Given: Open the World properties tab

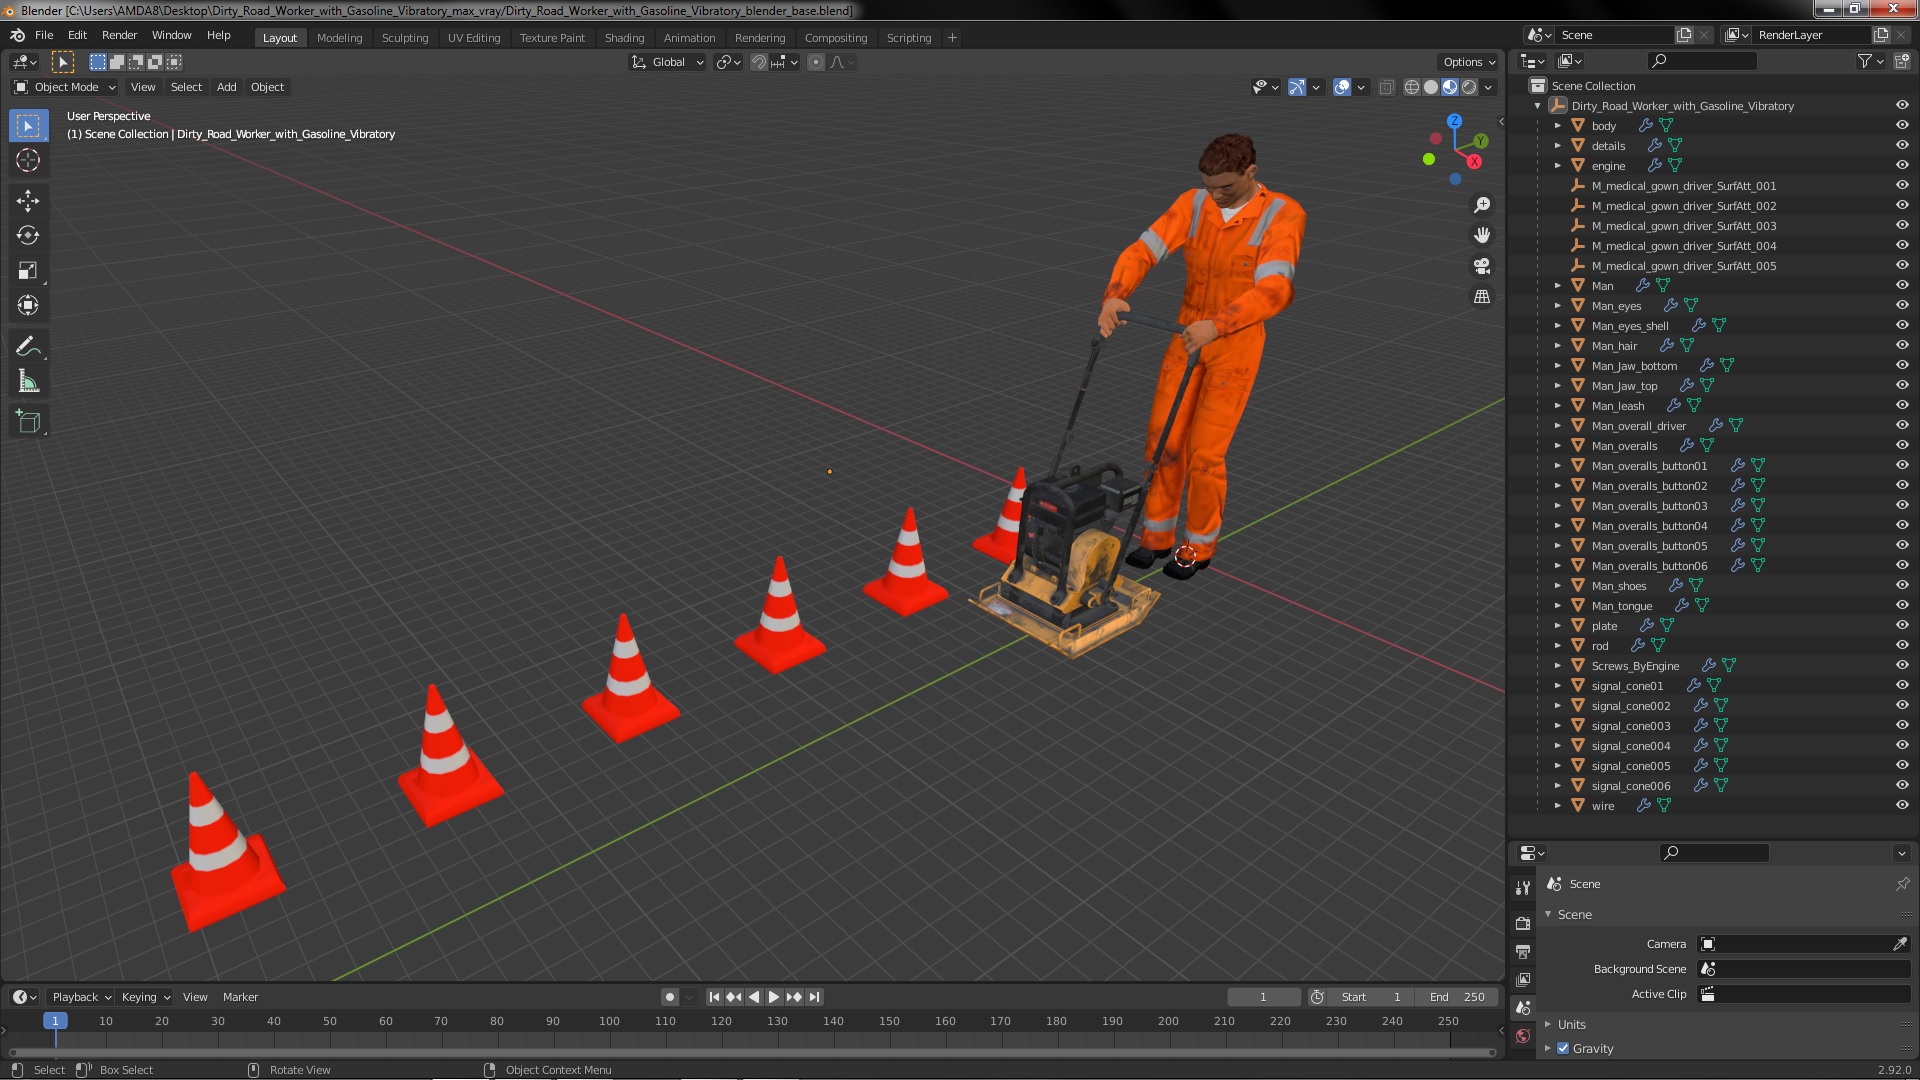Looking at the screenshot, I should [x=1523, y=1036].
